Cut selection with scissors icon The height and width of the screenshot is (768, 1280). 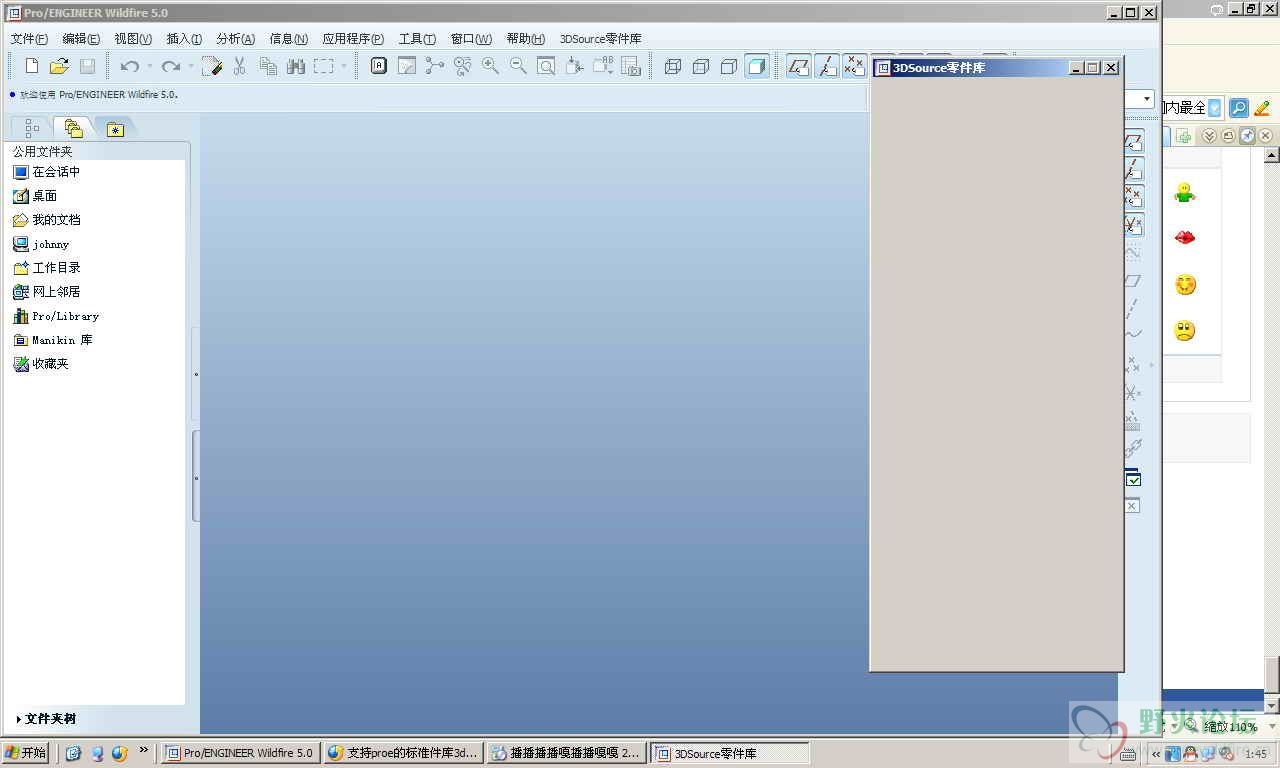tap(240, 66)
